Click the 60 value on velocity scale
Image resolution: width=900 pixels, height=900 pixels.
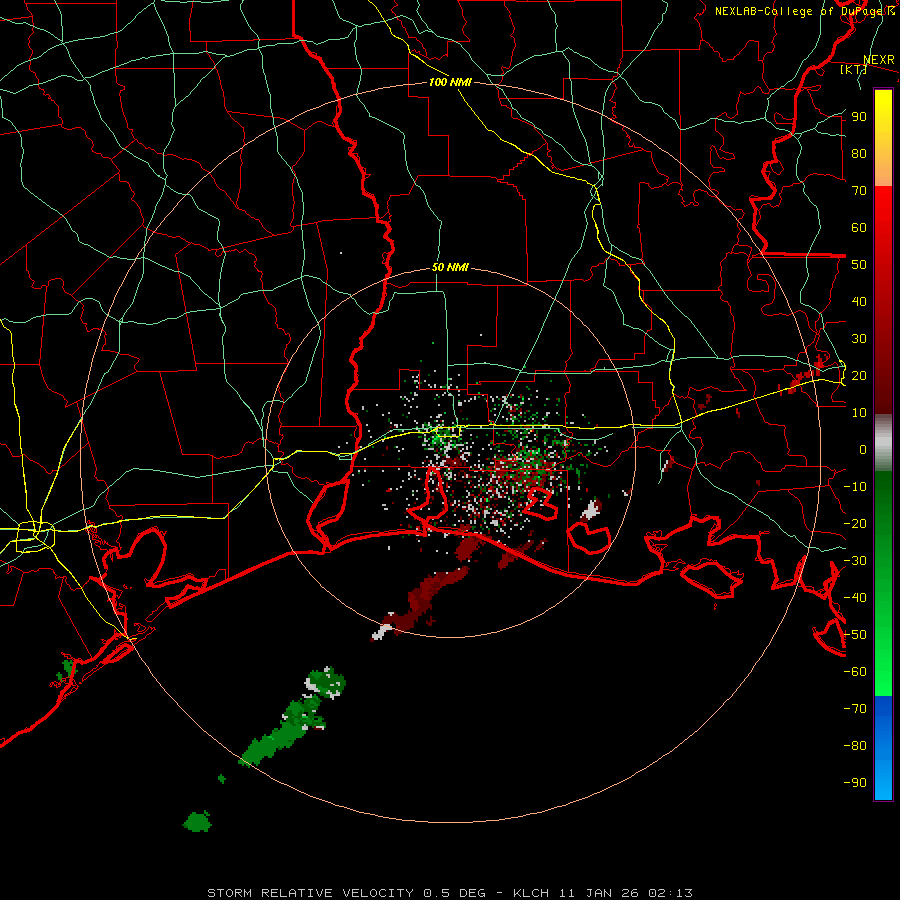coord(859,227)
